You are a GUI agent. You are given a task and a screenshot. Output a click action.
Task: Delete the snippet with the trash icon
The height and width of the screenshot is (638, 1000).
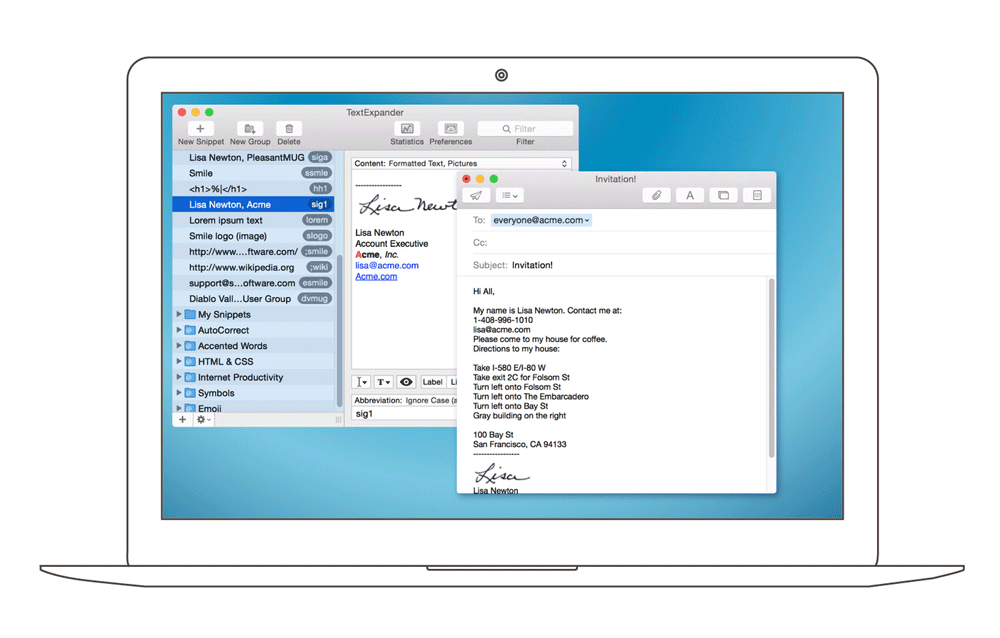click(289, 129)
